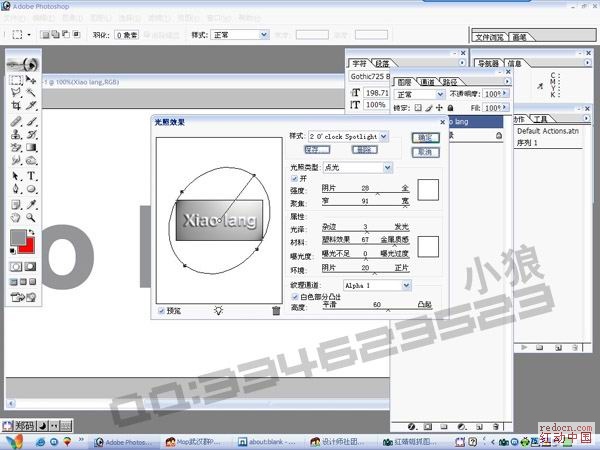Click the 取消 cancel button
The image size is (600, 450).
click(423, 152)
